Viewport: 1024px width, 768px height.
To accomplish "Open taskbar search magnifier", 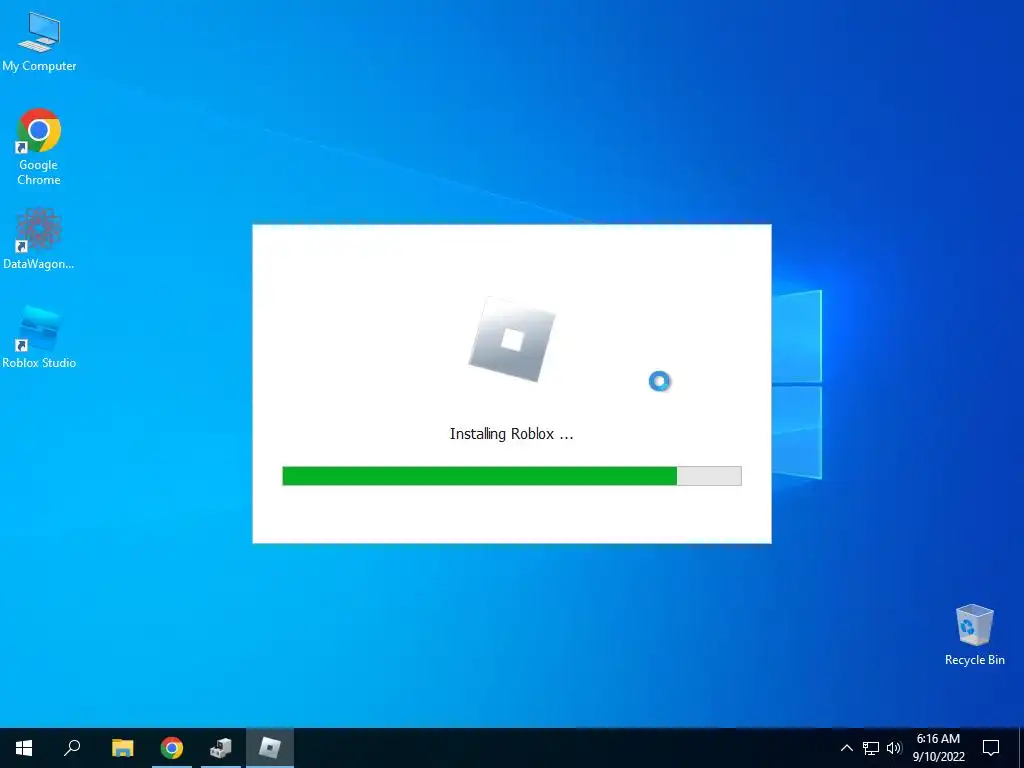I will [72, 748].
